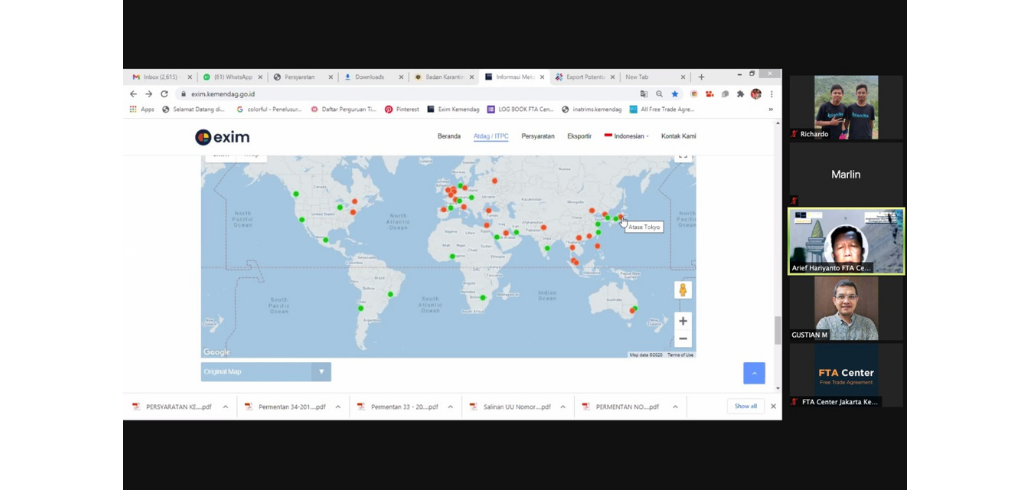This screenshot has width=1030, height=490.
Task: Open the Kontak Kami link
Action: click(x=678, y=136)
